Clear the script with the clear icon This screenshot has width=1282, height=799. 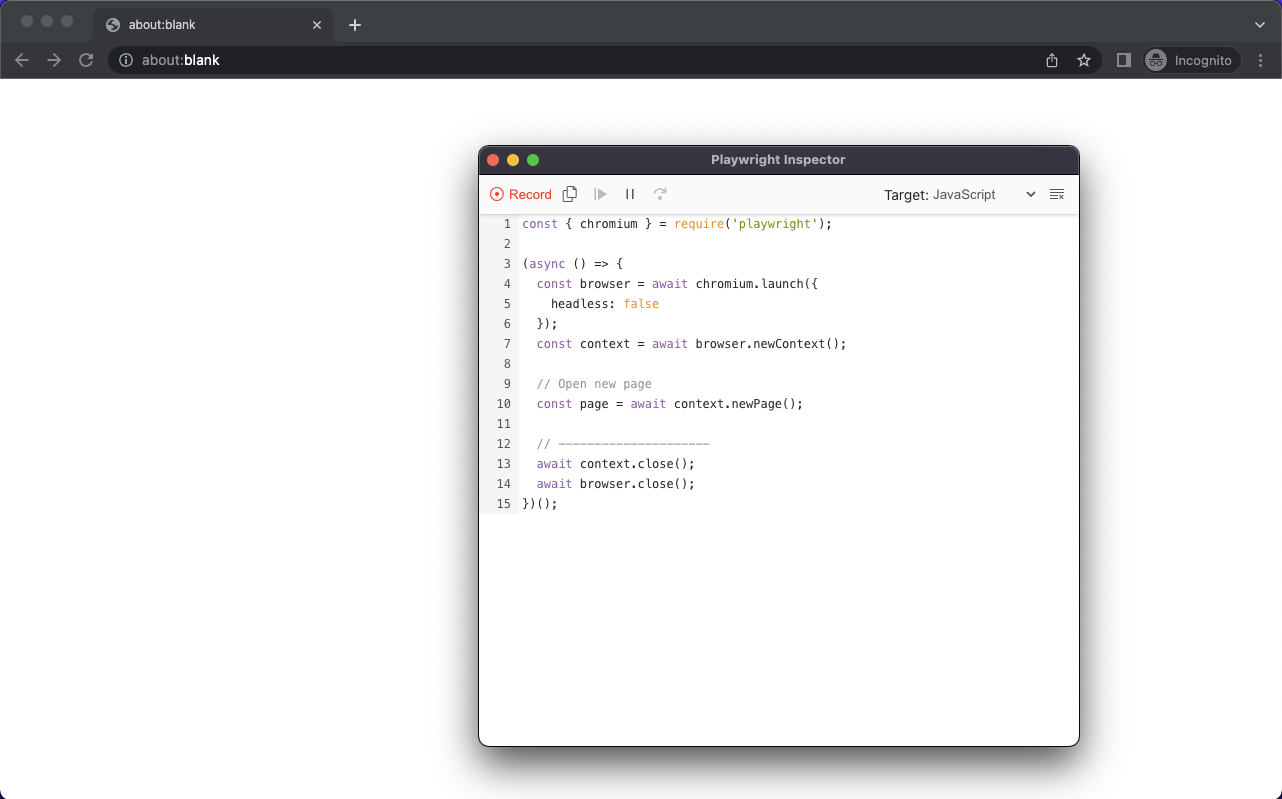[1057, 194]
